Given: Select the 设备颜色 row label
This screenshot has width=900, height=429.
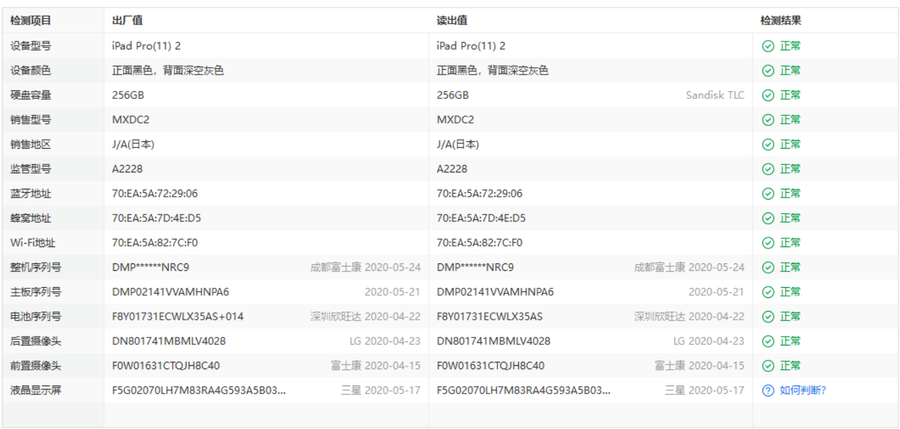Looking at the screenshot, I should tap(30, 71).
